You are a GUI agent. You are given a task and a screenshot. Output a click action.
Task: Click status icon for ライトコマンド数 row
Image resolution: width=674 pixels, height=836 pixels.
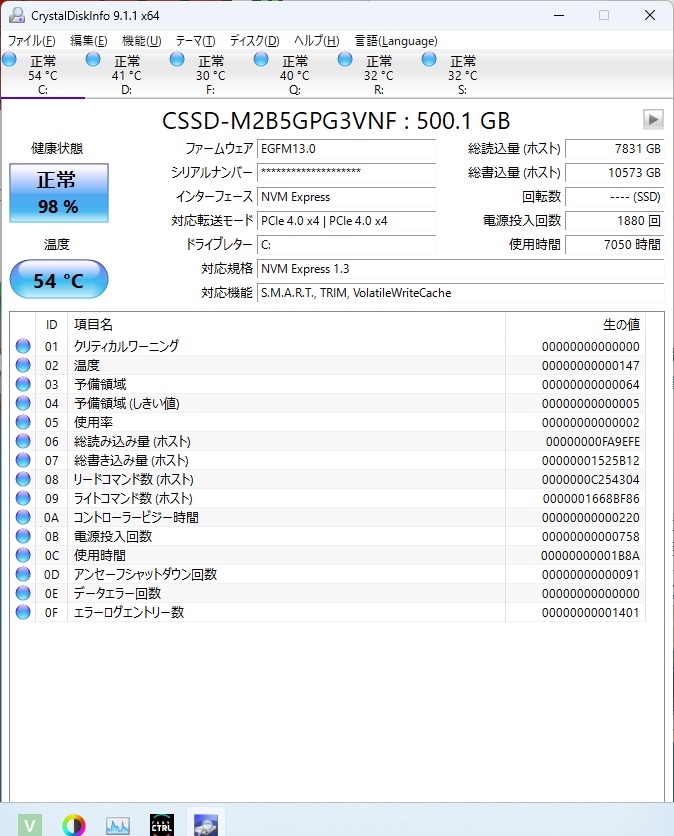coord(23,498)
